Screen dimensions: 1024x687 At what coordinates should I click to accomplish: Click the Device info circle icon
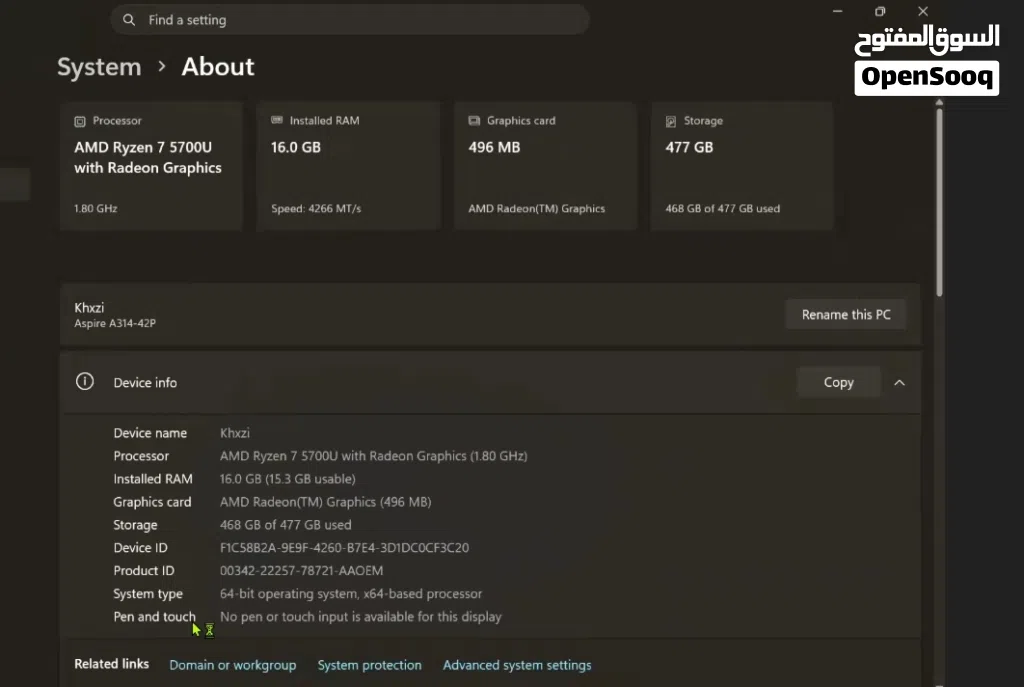85,381
